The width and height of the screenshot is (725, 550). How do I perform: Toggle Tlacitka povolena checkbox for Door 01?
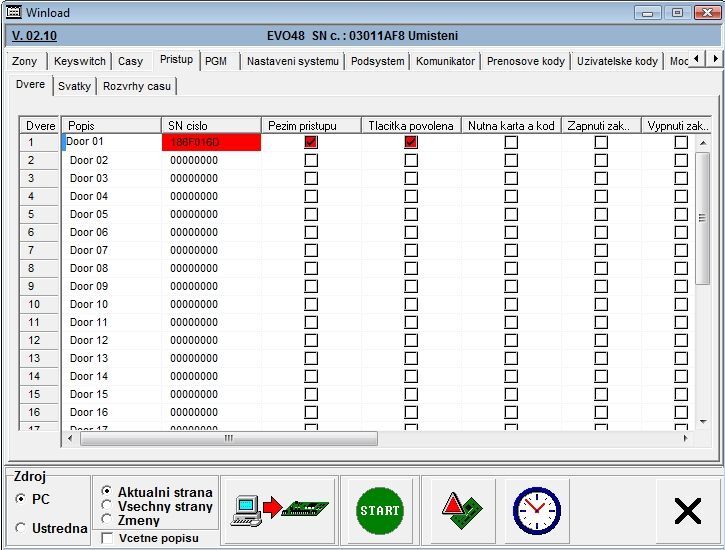point(411,142)
